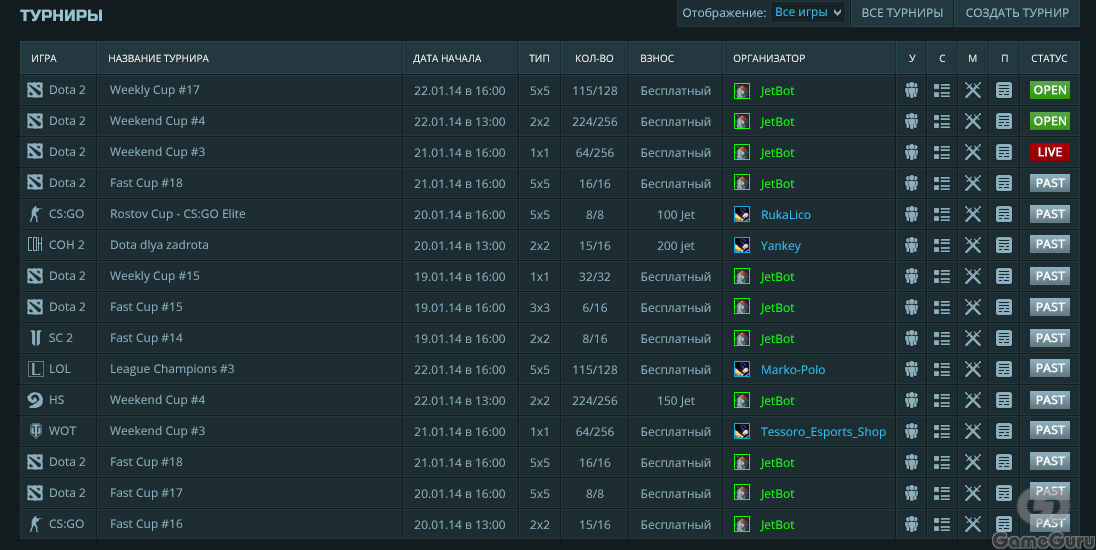This screenshot has height=550, width=1096.
Task: Sort by НАЗВАНИЕ ТУРНИРА column header
Action: click(x=158, y=59)
